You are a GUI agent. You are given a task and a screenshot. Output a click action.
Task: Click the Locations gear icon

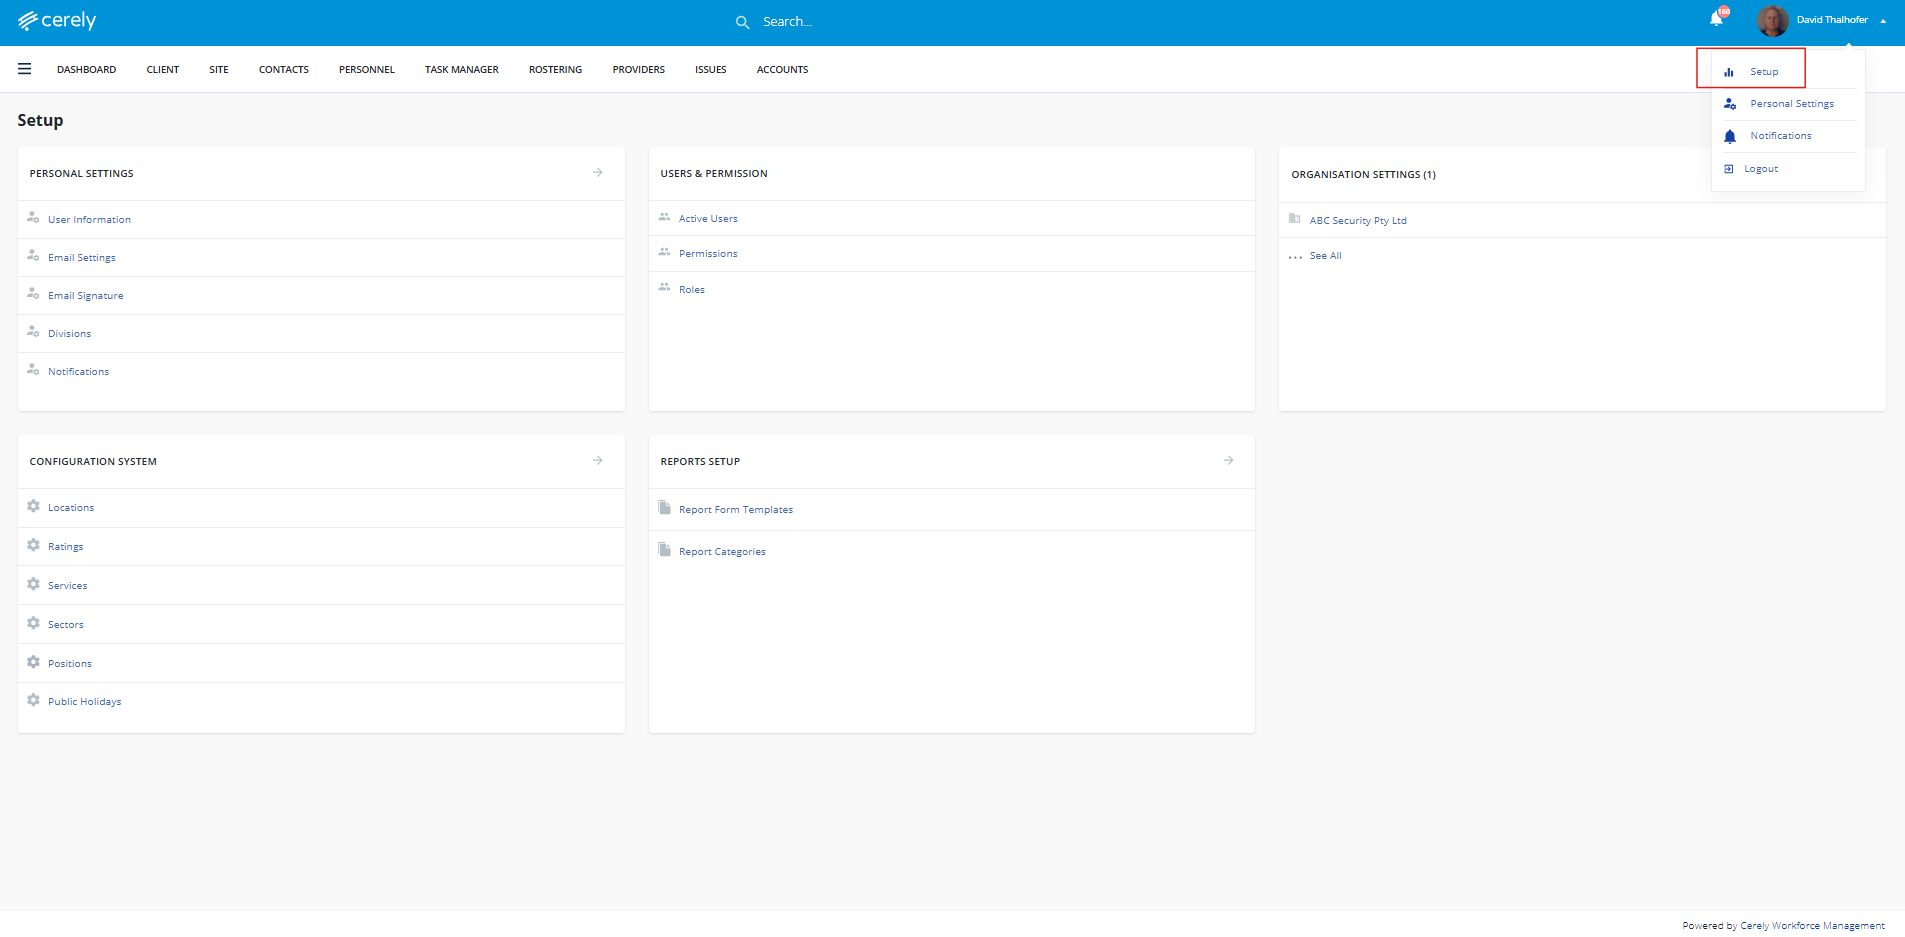pyautogui.click(x=34, y=507)
